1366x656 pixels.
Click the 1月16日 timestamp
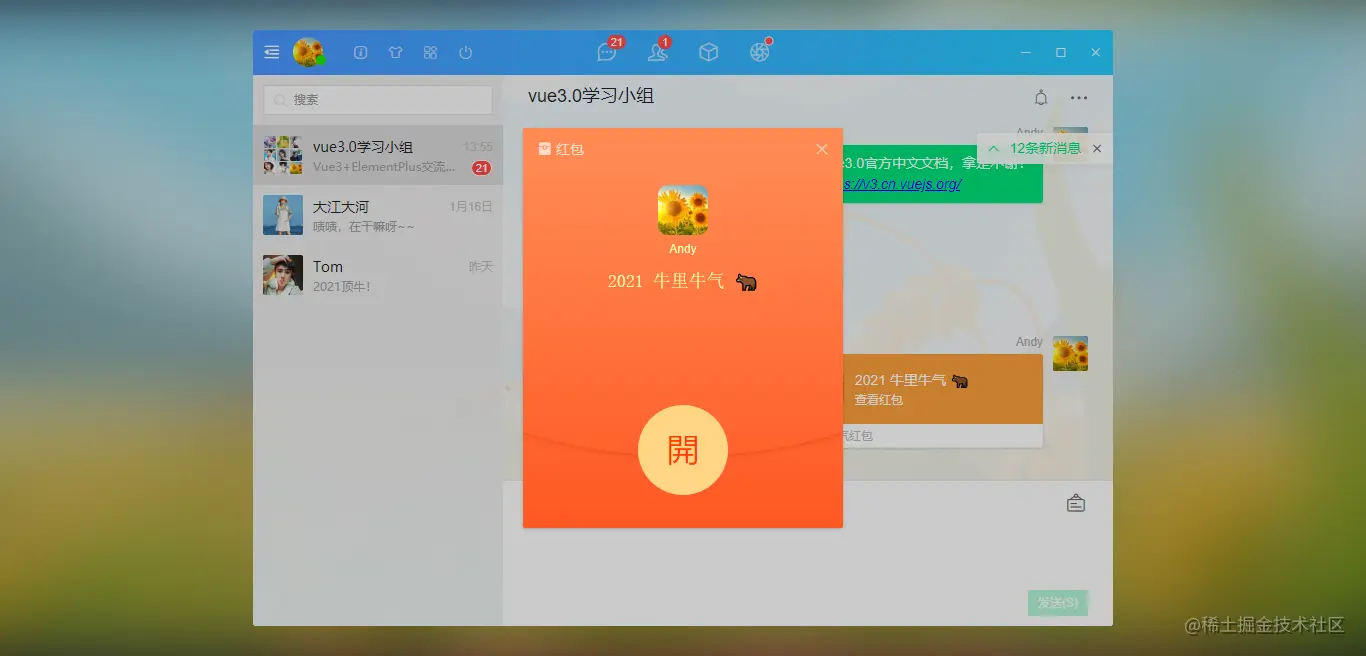(471, 207)
